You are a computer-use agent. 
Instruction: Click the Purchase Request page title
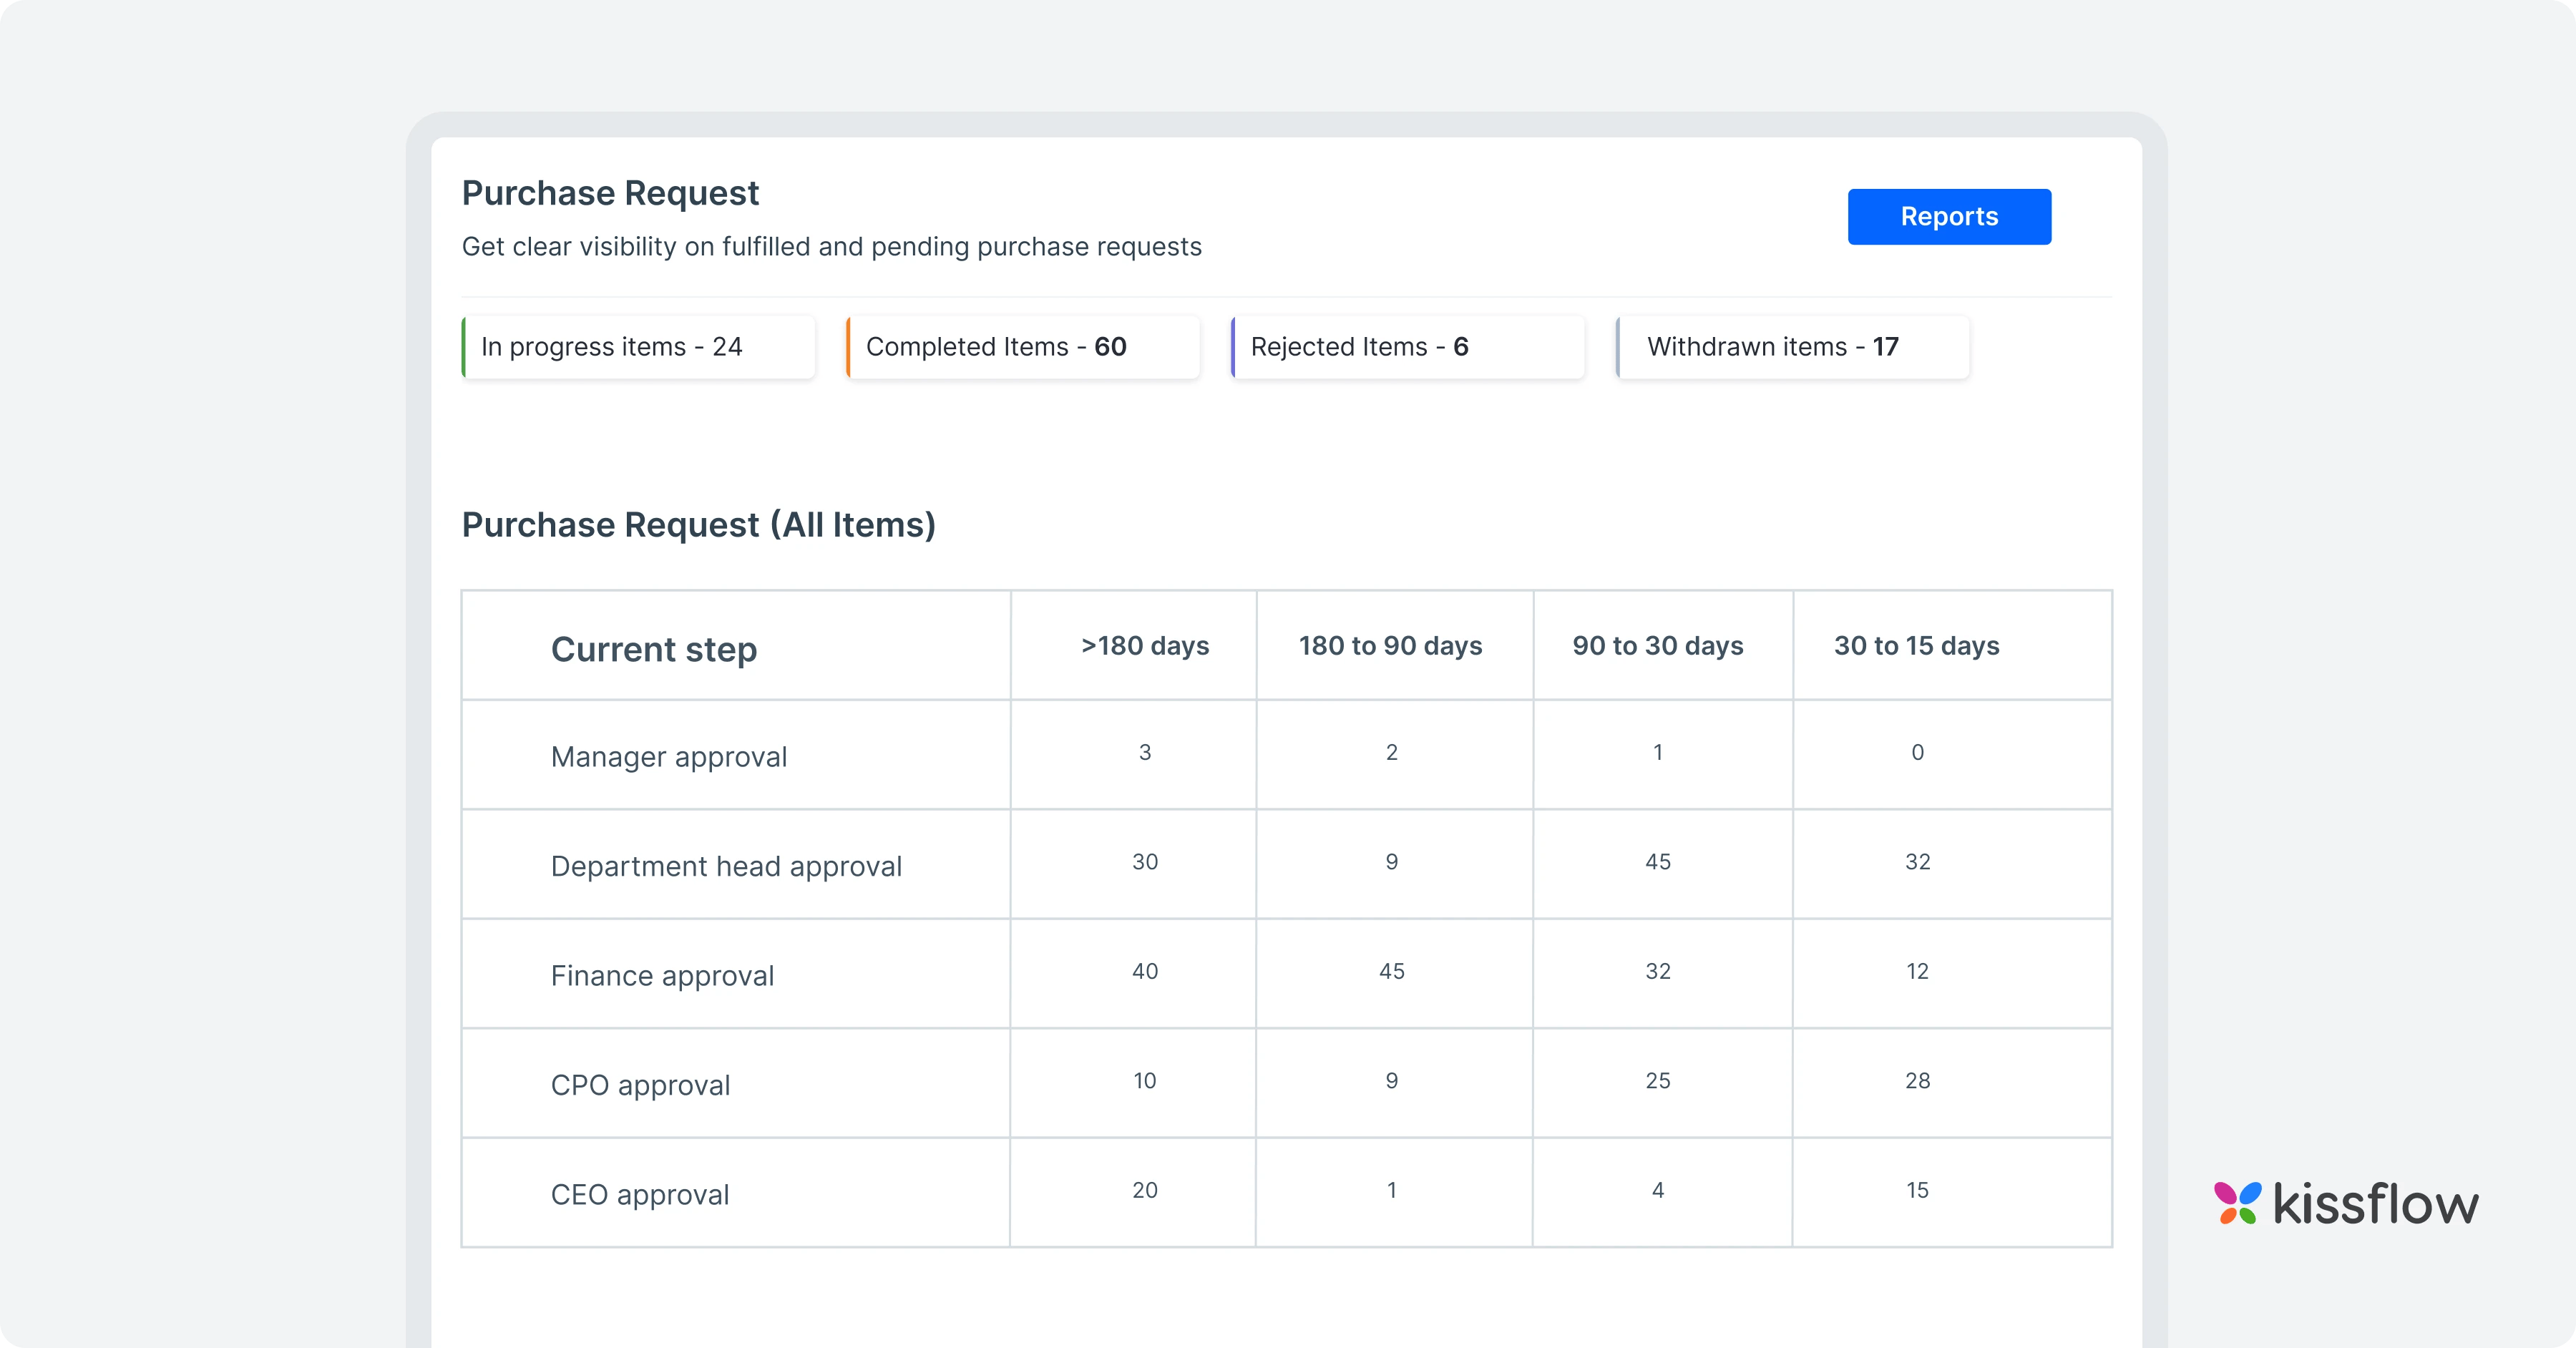pos(610,193)
